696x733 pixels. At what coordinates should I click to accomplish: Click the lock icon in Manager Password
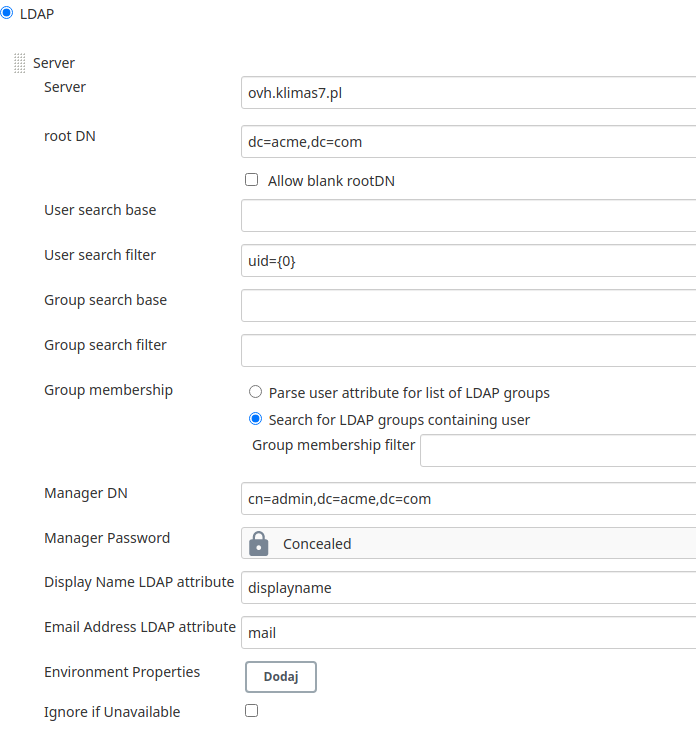(258, 544)
